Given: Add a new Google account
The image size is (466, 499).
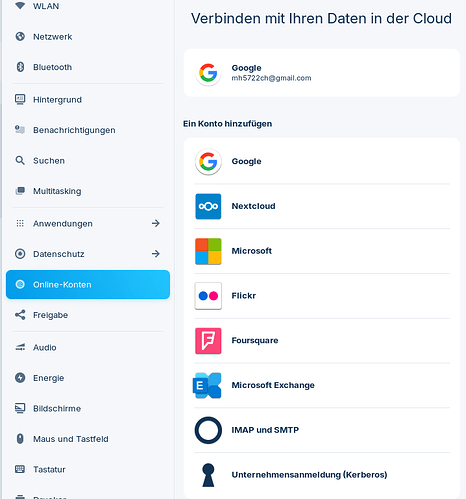Looking at the screenshot, I should (x=322, y=161).
